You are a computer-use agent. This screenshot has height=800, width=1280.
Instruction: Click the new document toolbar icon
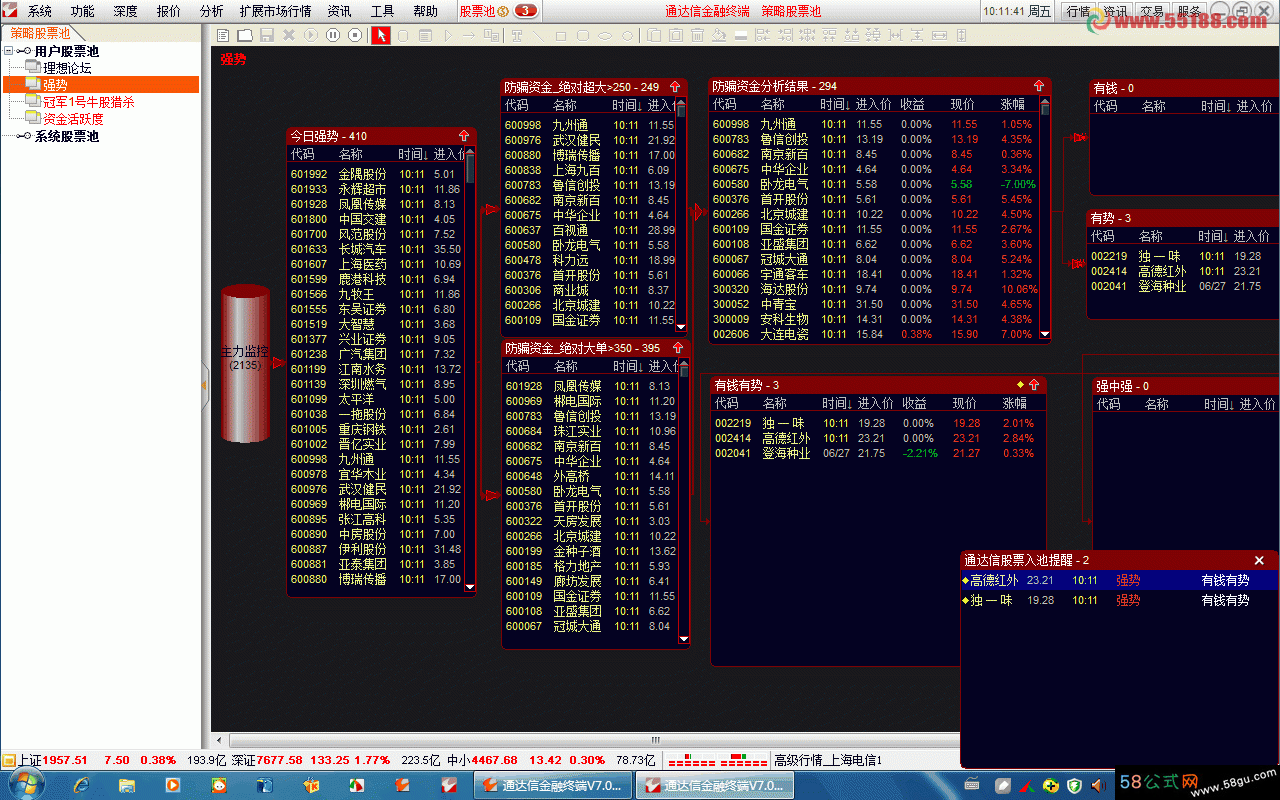(223, 35)
